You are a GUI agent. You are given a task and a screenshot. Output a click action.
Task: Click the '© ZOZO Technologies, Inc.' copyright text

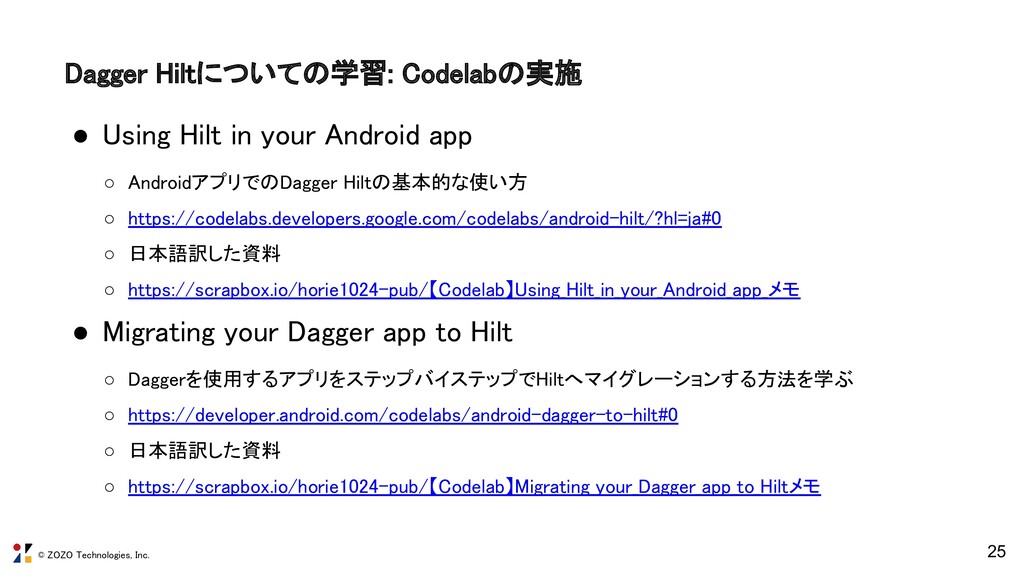[93, 555]
